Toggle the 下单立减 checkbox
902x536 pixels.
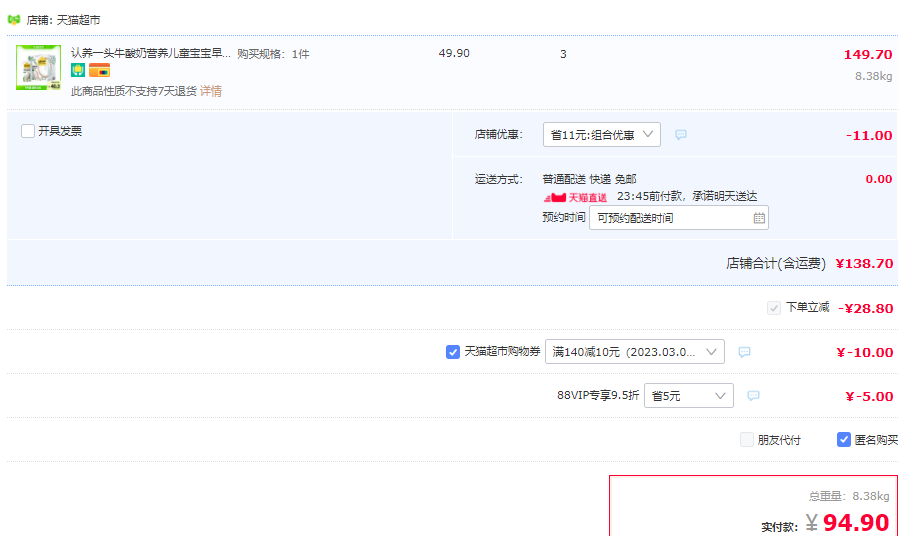tap(774, 308)
